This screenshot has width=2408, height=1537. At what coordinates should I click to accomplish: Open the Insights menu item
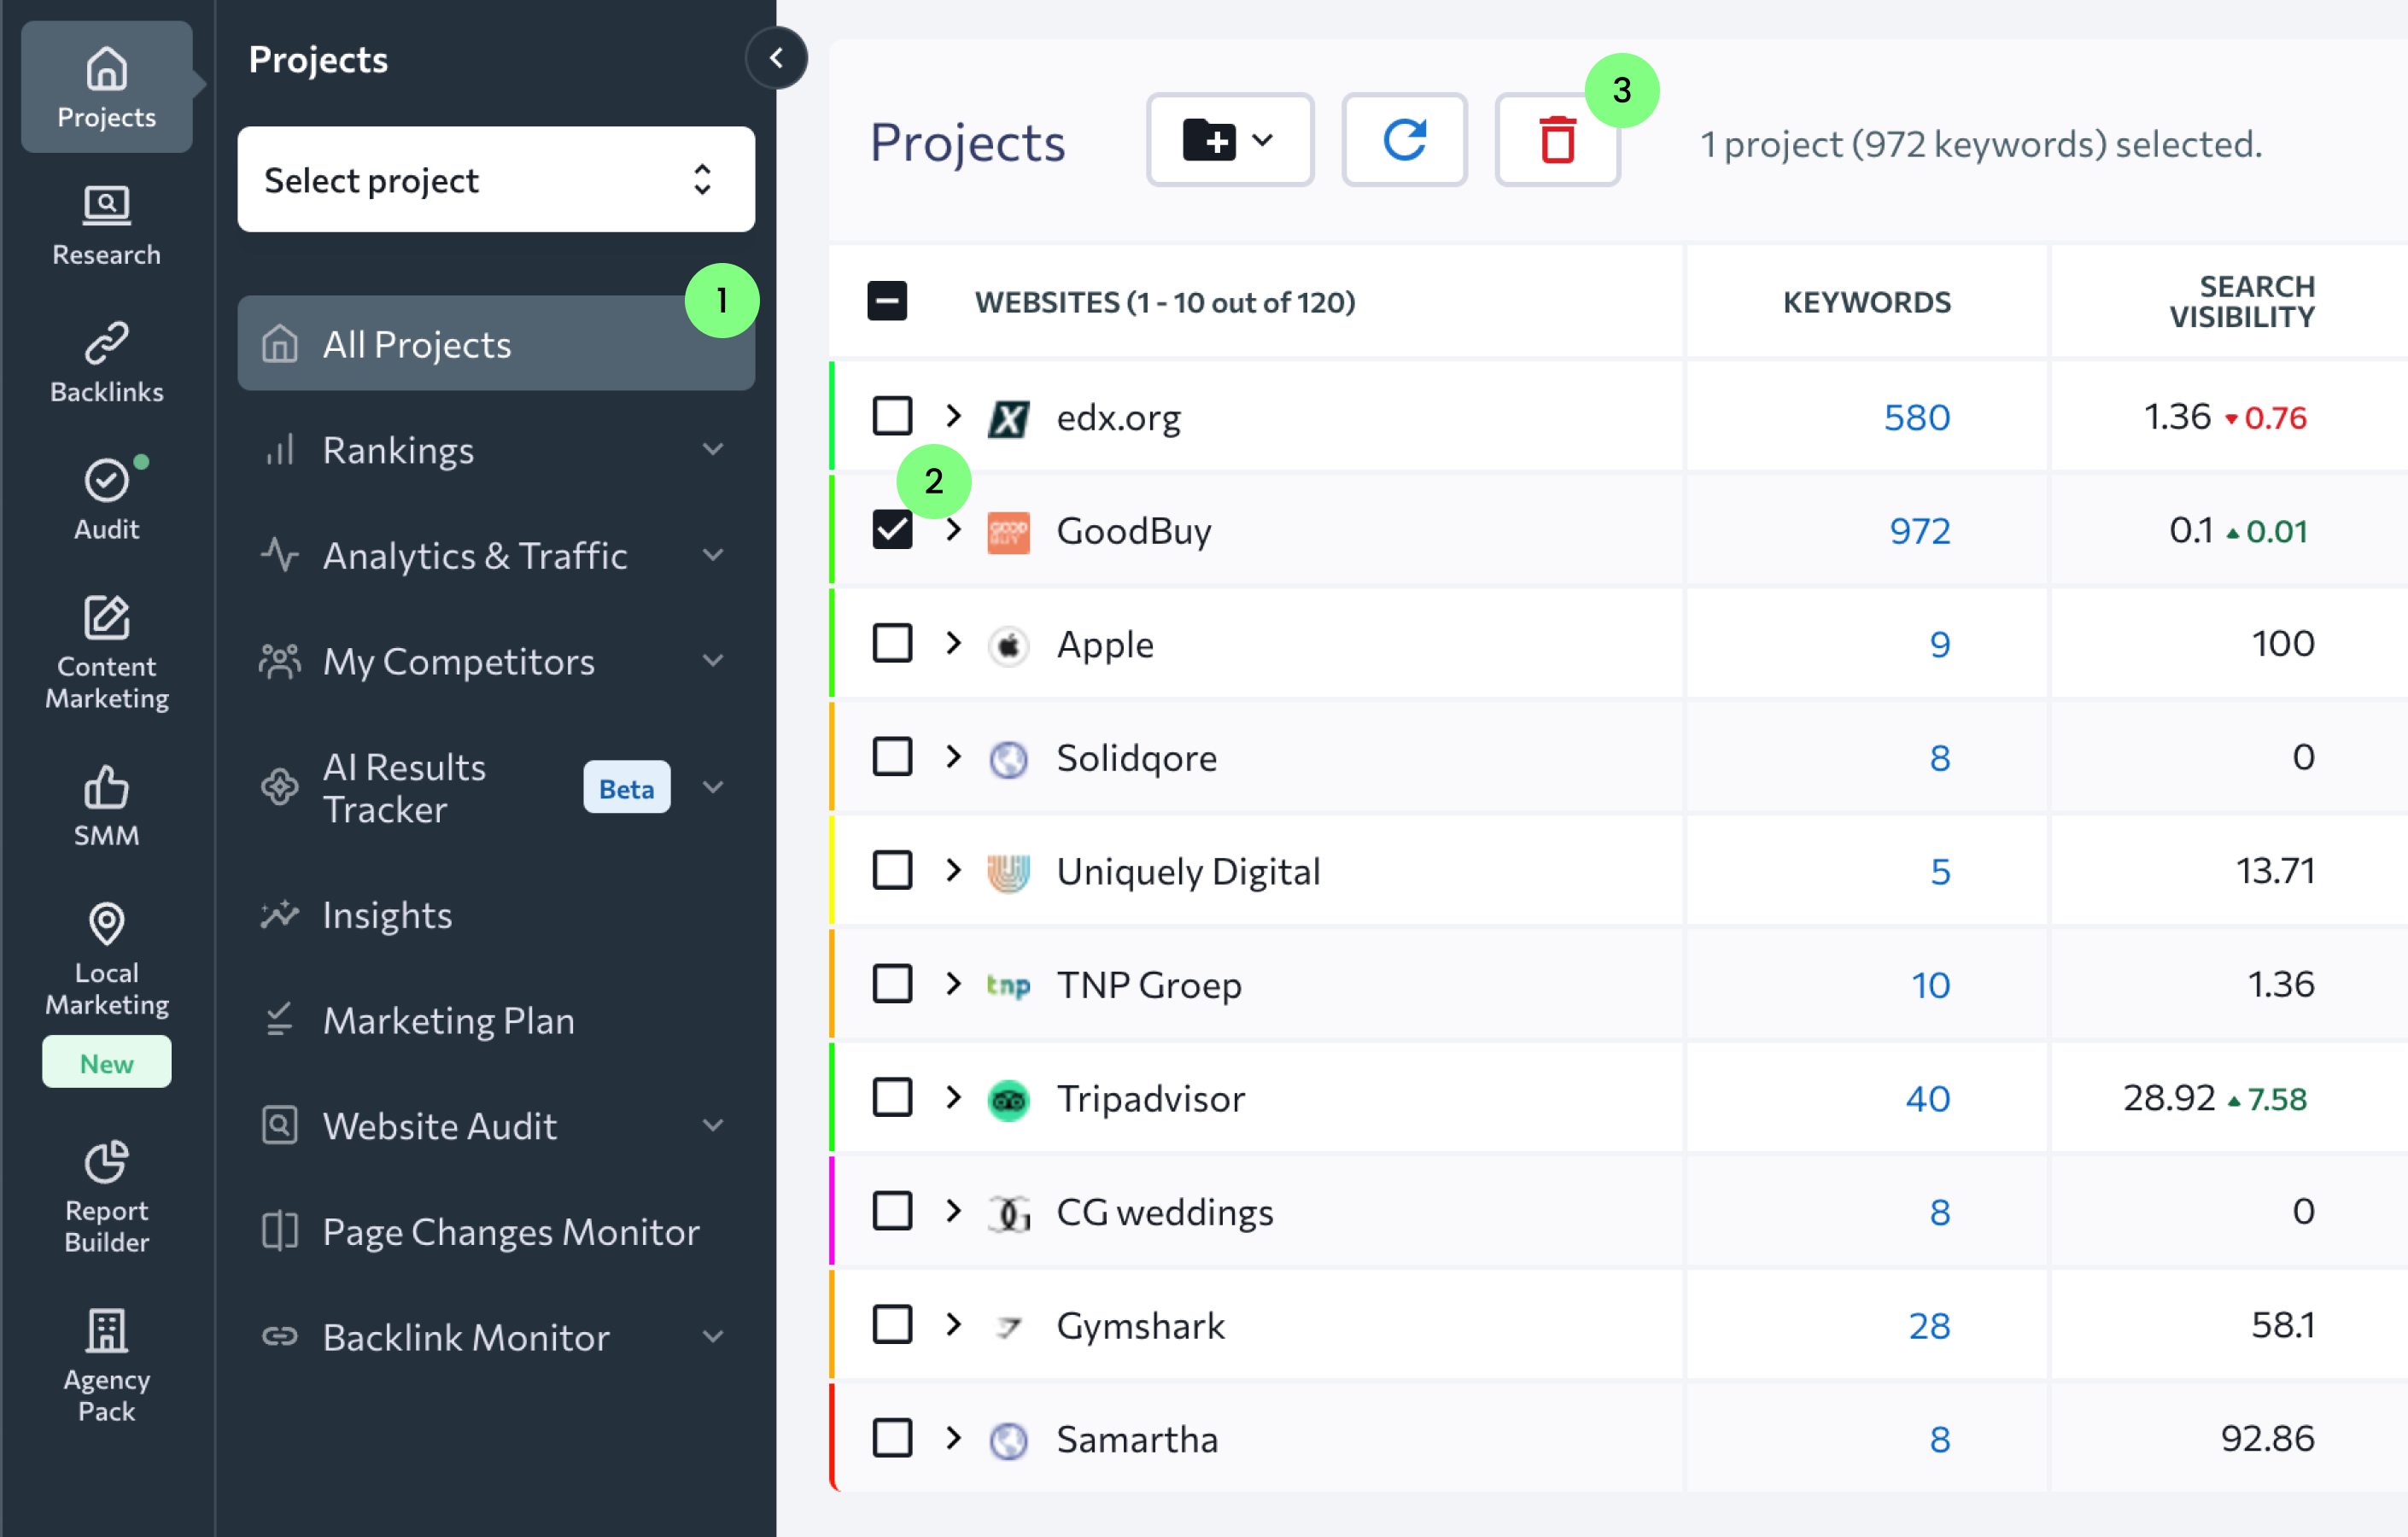(496, 916)
